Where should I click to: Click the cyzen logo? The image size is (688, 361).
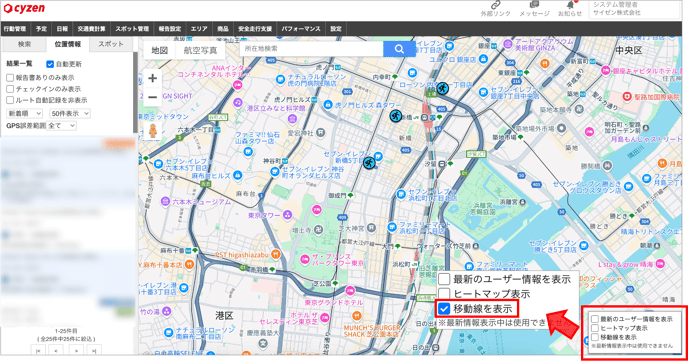coord(24,8)
